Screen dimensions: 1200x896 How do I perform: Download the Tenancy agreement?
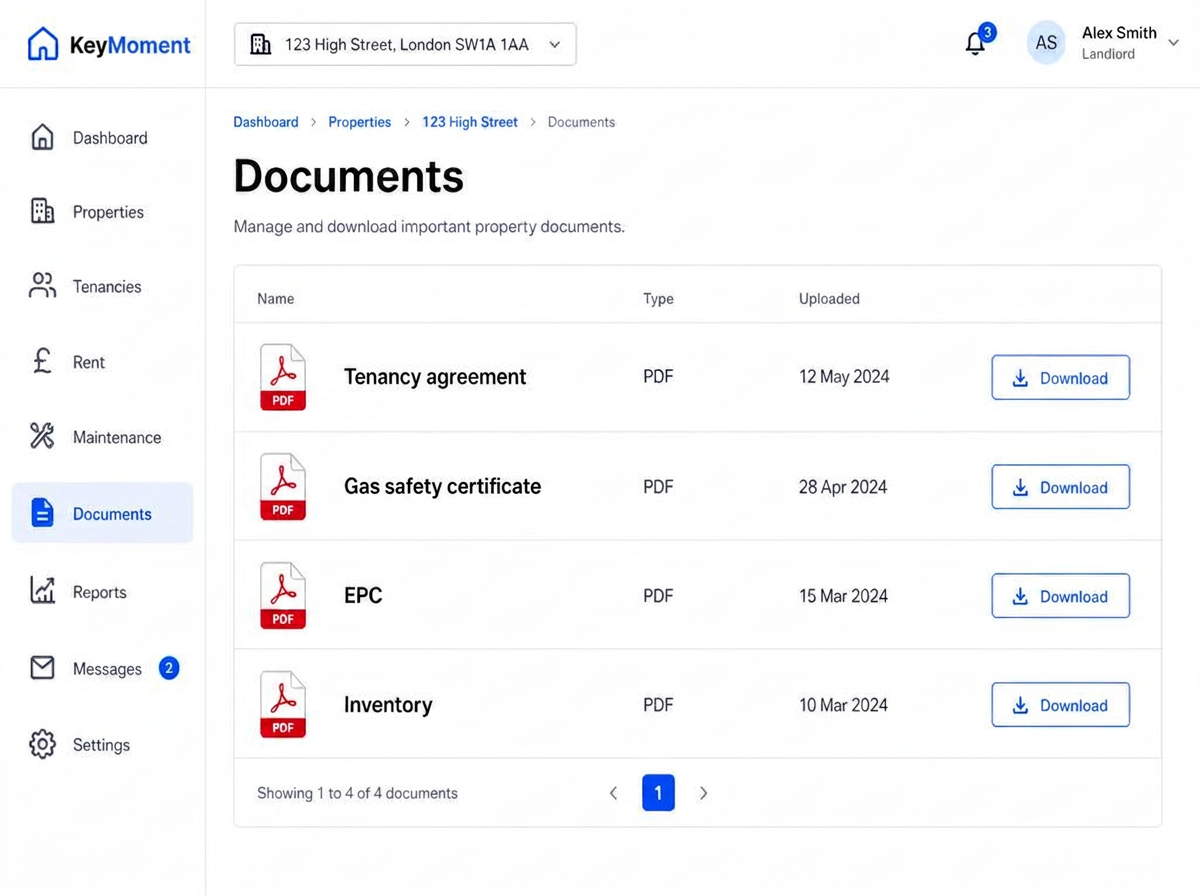pyautogui.click(x=1060, y=377)
